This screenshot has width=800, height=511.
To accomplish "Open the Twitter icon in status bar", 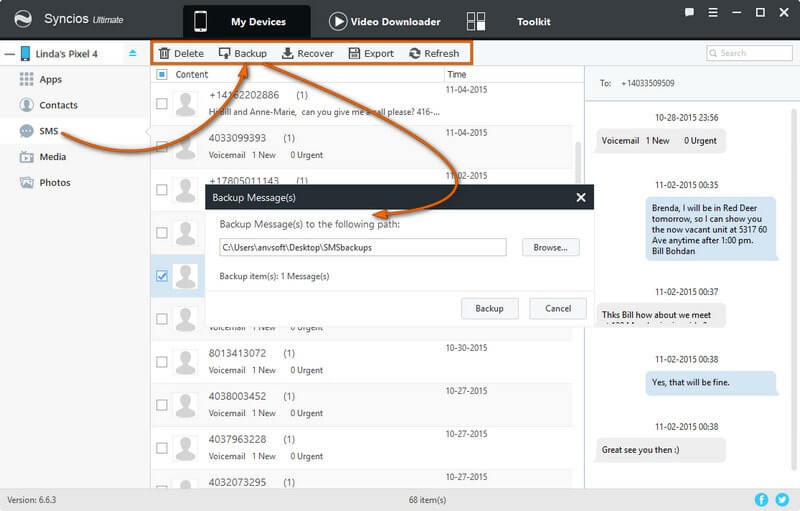I will (782, 500).
